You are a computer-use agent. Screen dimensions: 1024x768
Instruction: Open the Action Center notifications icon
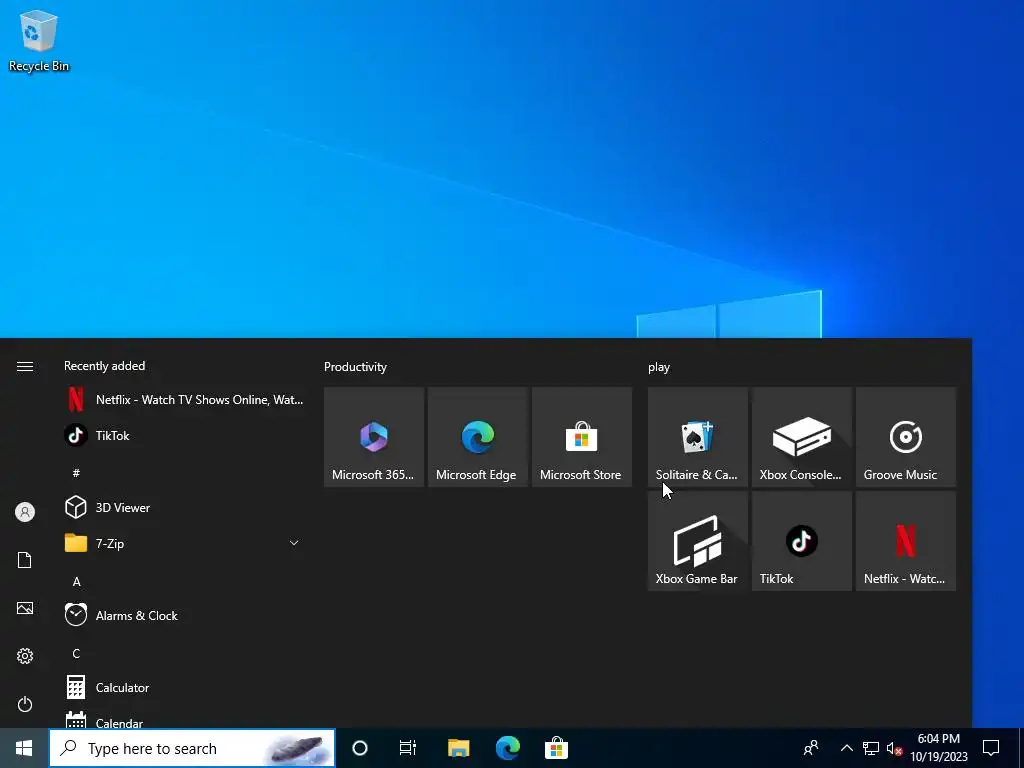[x=991, y=748]
